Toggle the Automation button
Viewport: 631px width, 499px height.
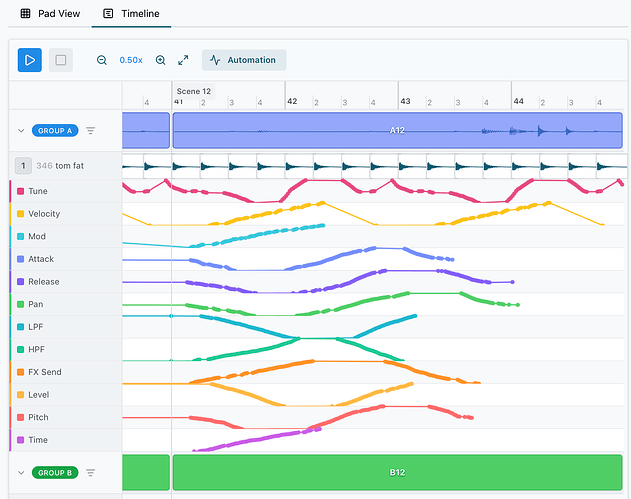(x=244, y=60)
